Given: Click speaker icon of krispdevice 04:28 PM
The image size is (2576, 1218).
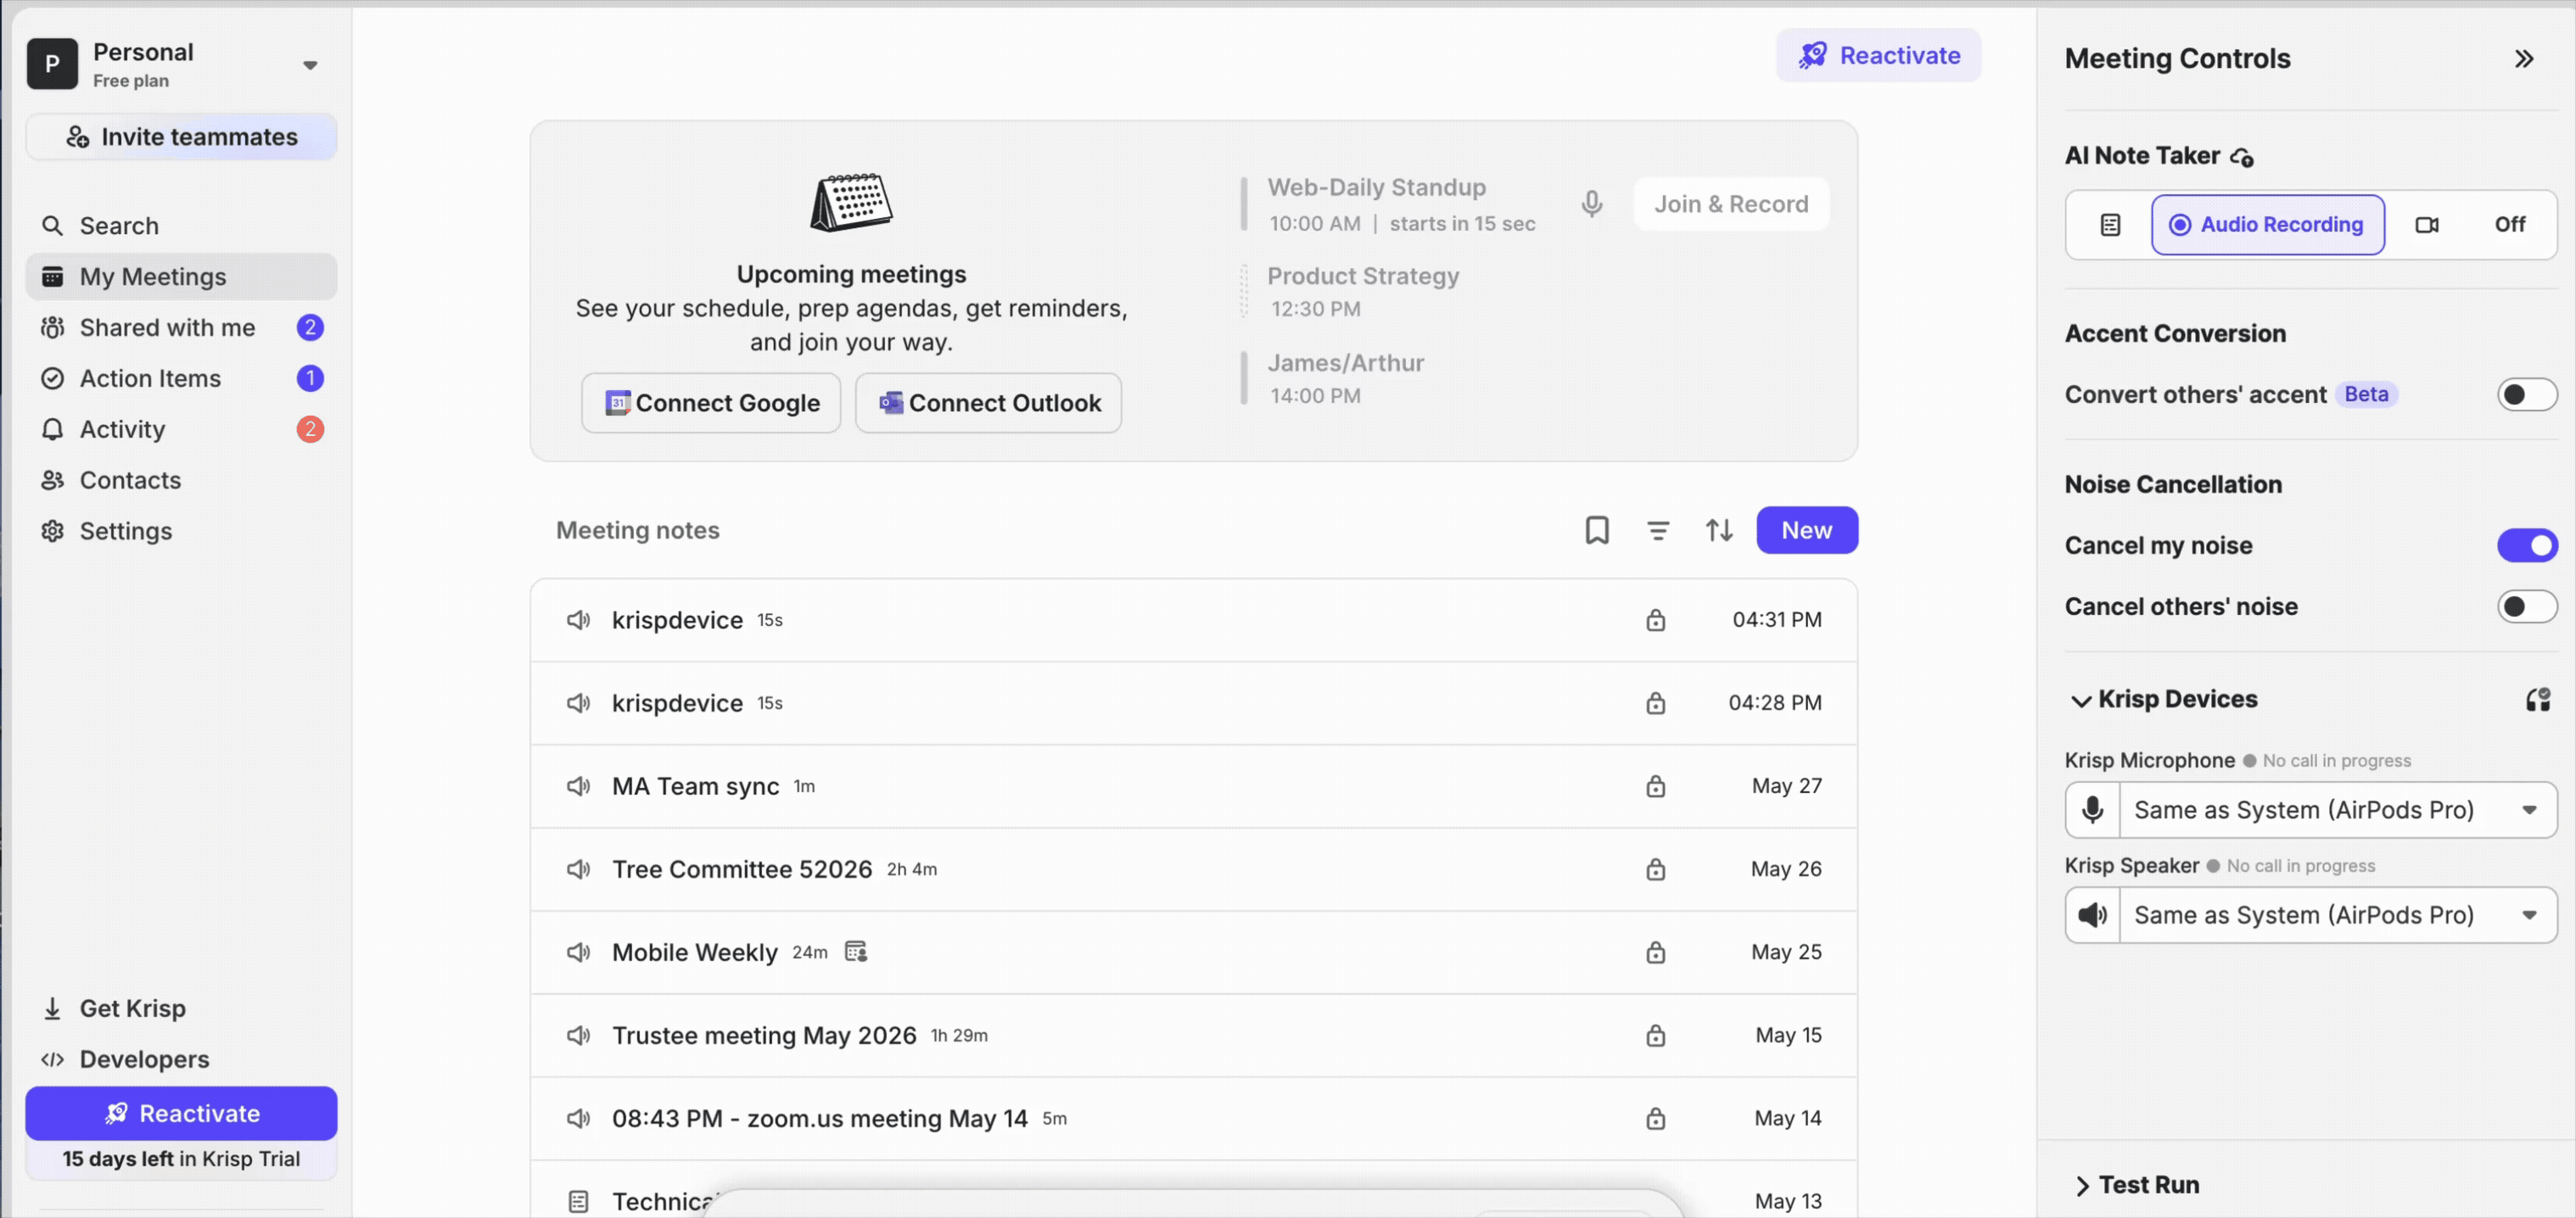Looking at the screenshot, I should (578, 704).
